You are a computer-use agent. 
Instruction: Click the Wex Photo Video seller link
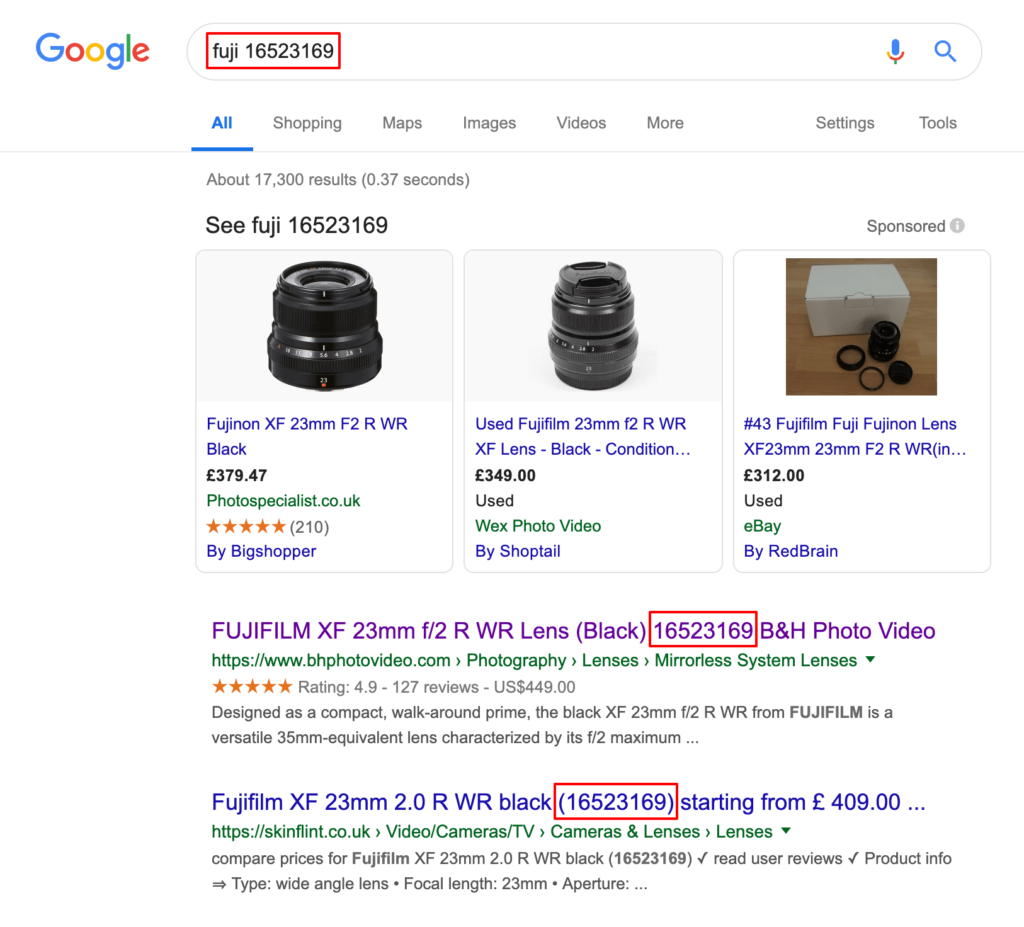coord(538,525)
